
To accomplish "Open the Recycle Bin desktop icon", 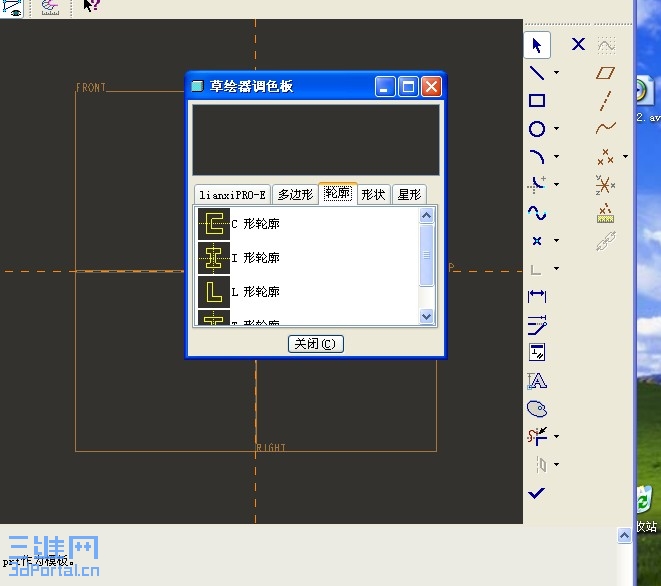I will point(646,509).
